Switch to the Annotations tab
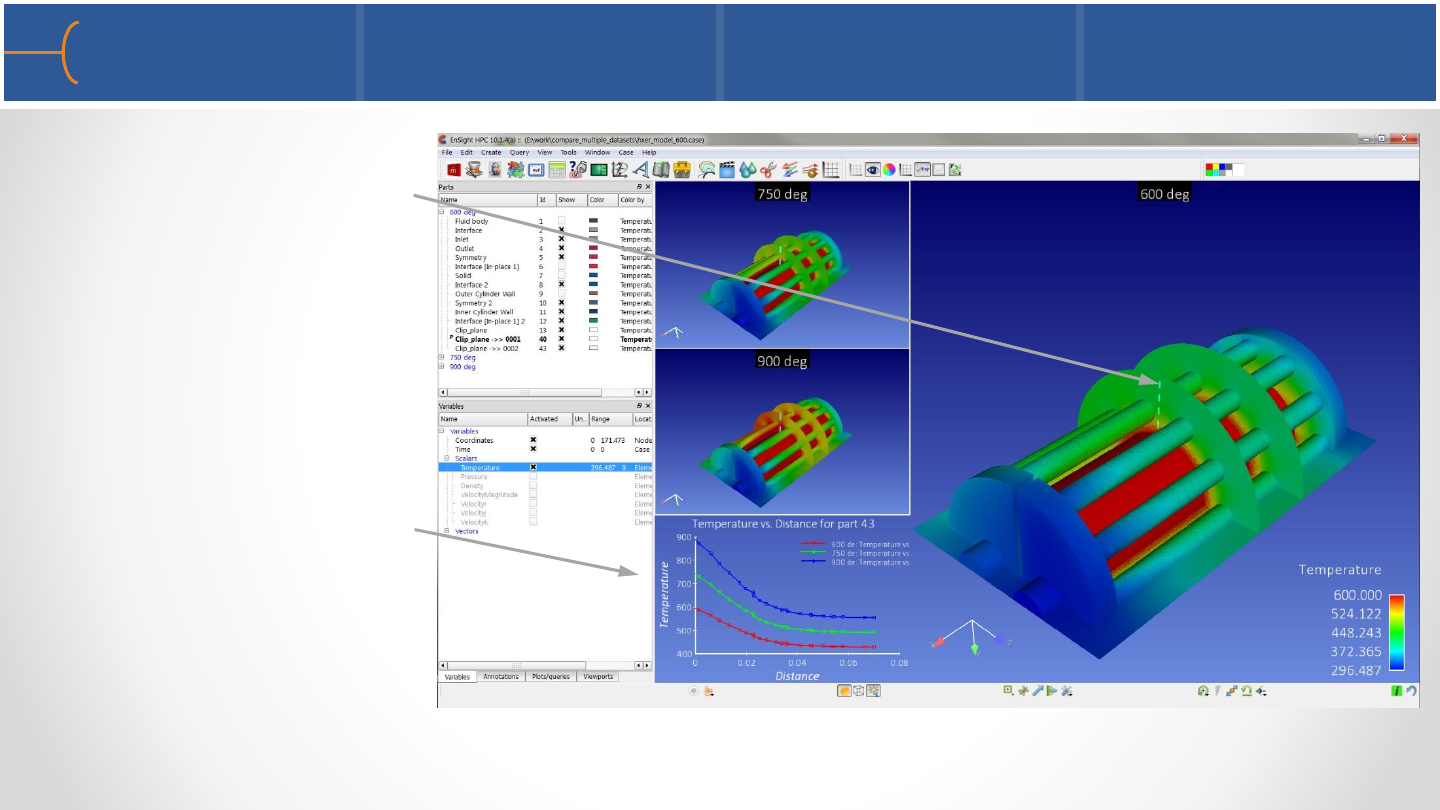1440x810 pixels. click(501, 676)
